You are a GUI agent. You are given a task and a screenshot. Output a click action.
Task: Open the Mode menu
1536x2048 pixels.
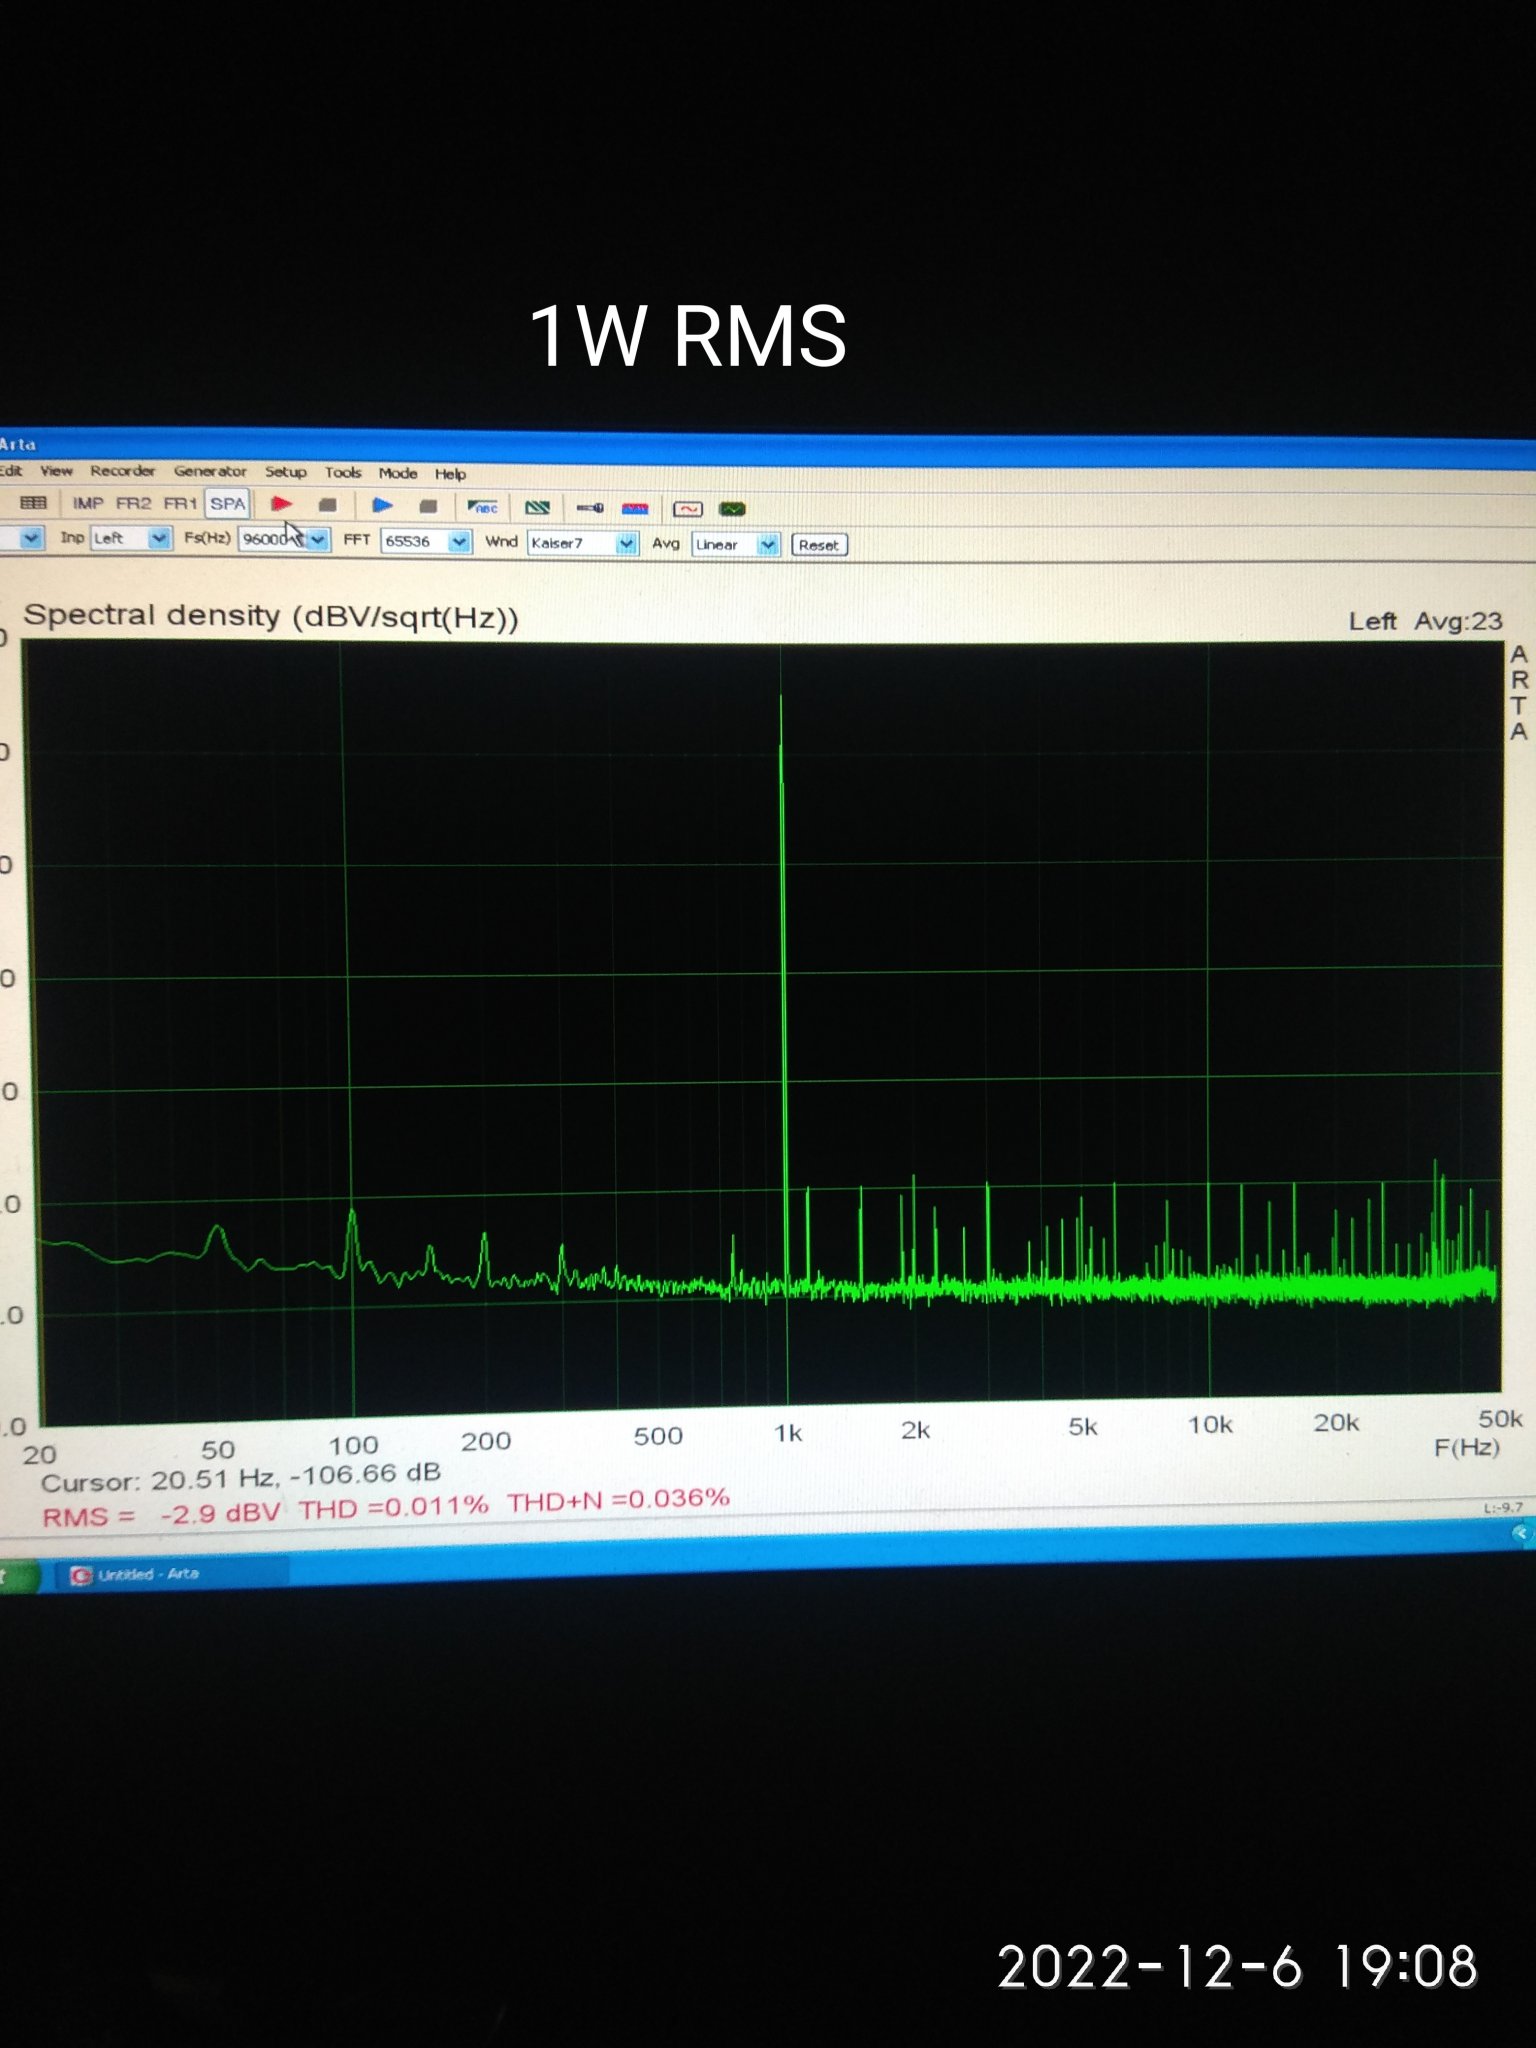click(398, 473)
